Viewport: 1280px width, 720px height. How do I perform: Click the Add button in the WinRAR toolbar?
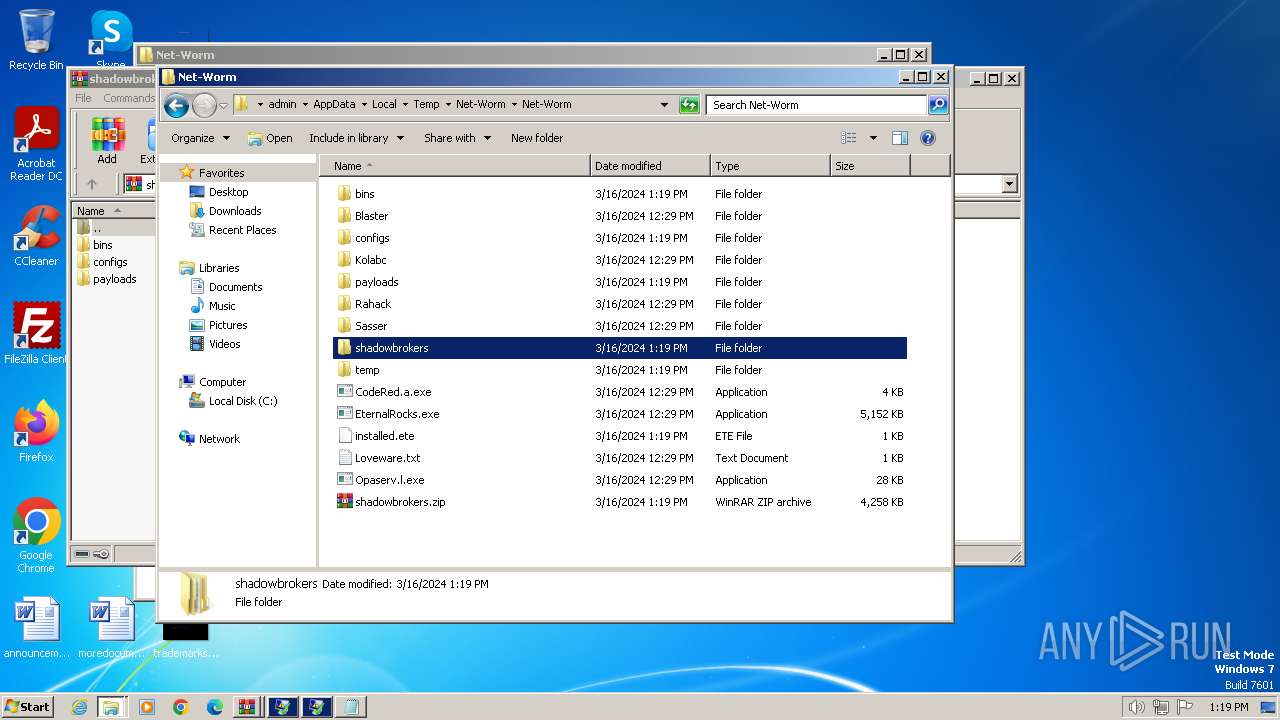pyautogui.click(x=107, y=140)
